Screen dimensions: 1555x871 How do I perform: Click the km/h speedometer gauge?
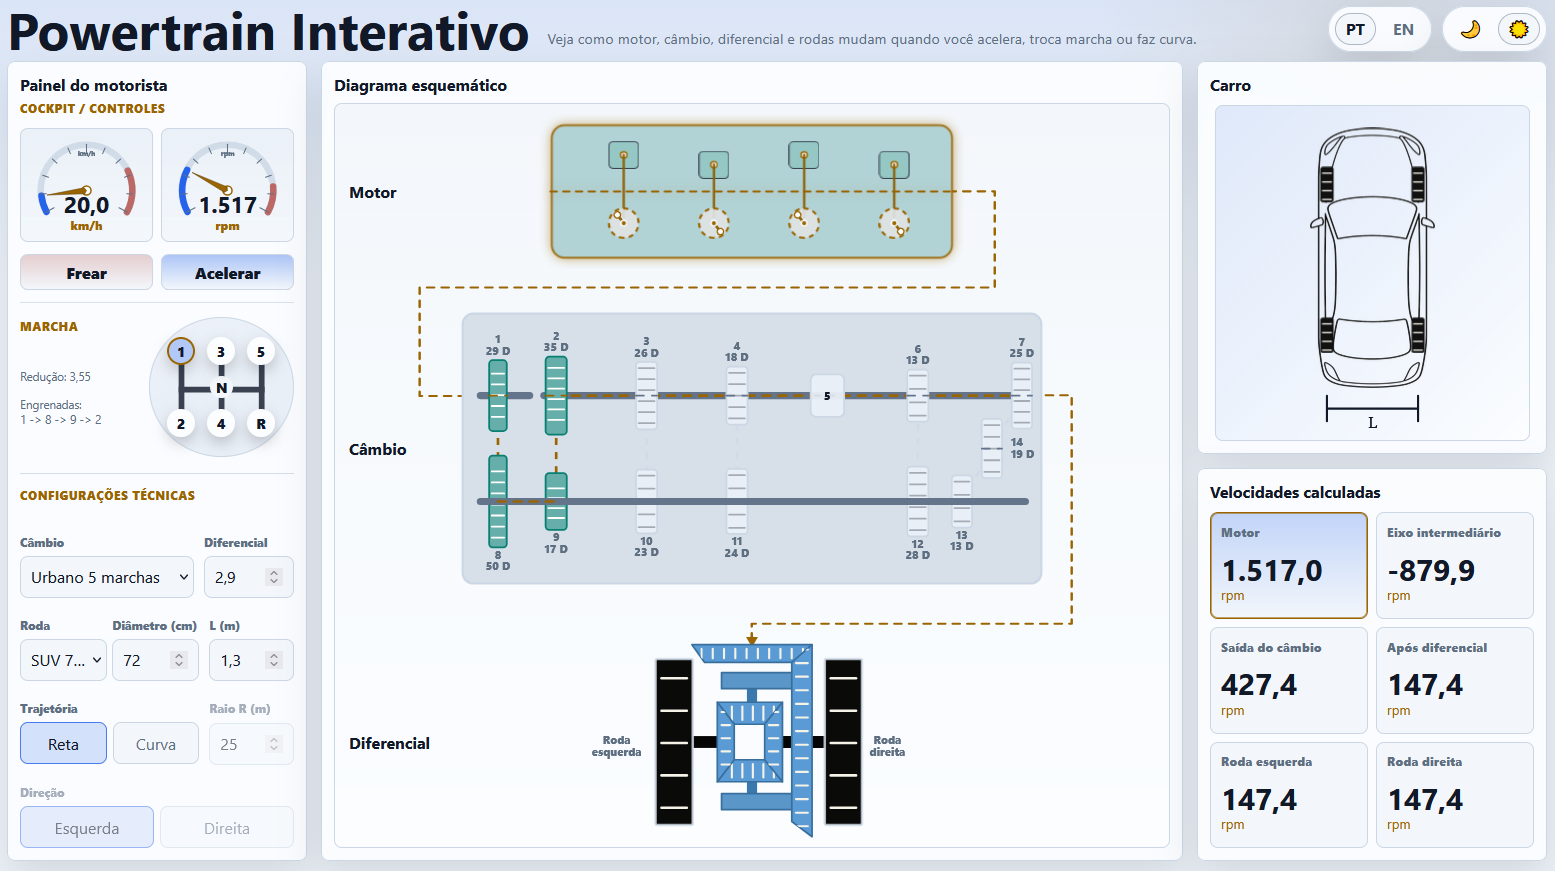pyautogui.click(x=86, y=185)
